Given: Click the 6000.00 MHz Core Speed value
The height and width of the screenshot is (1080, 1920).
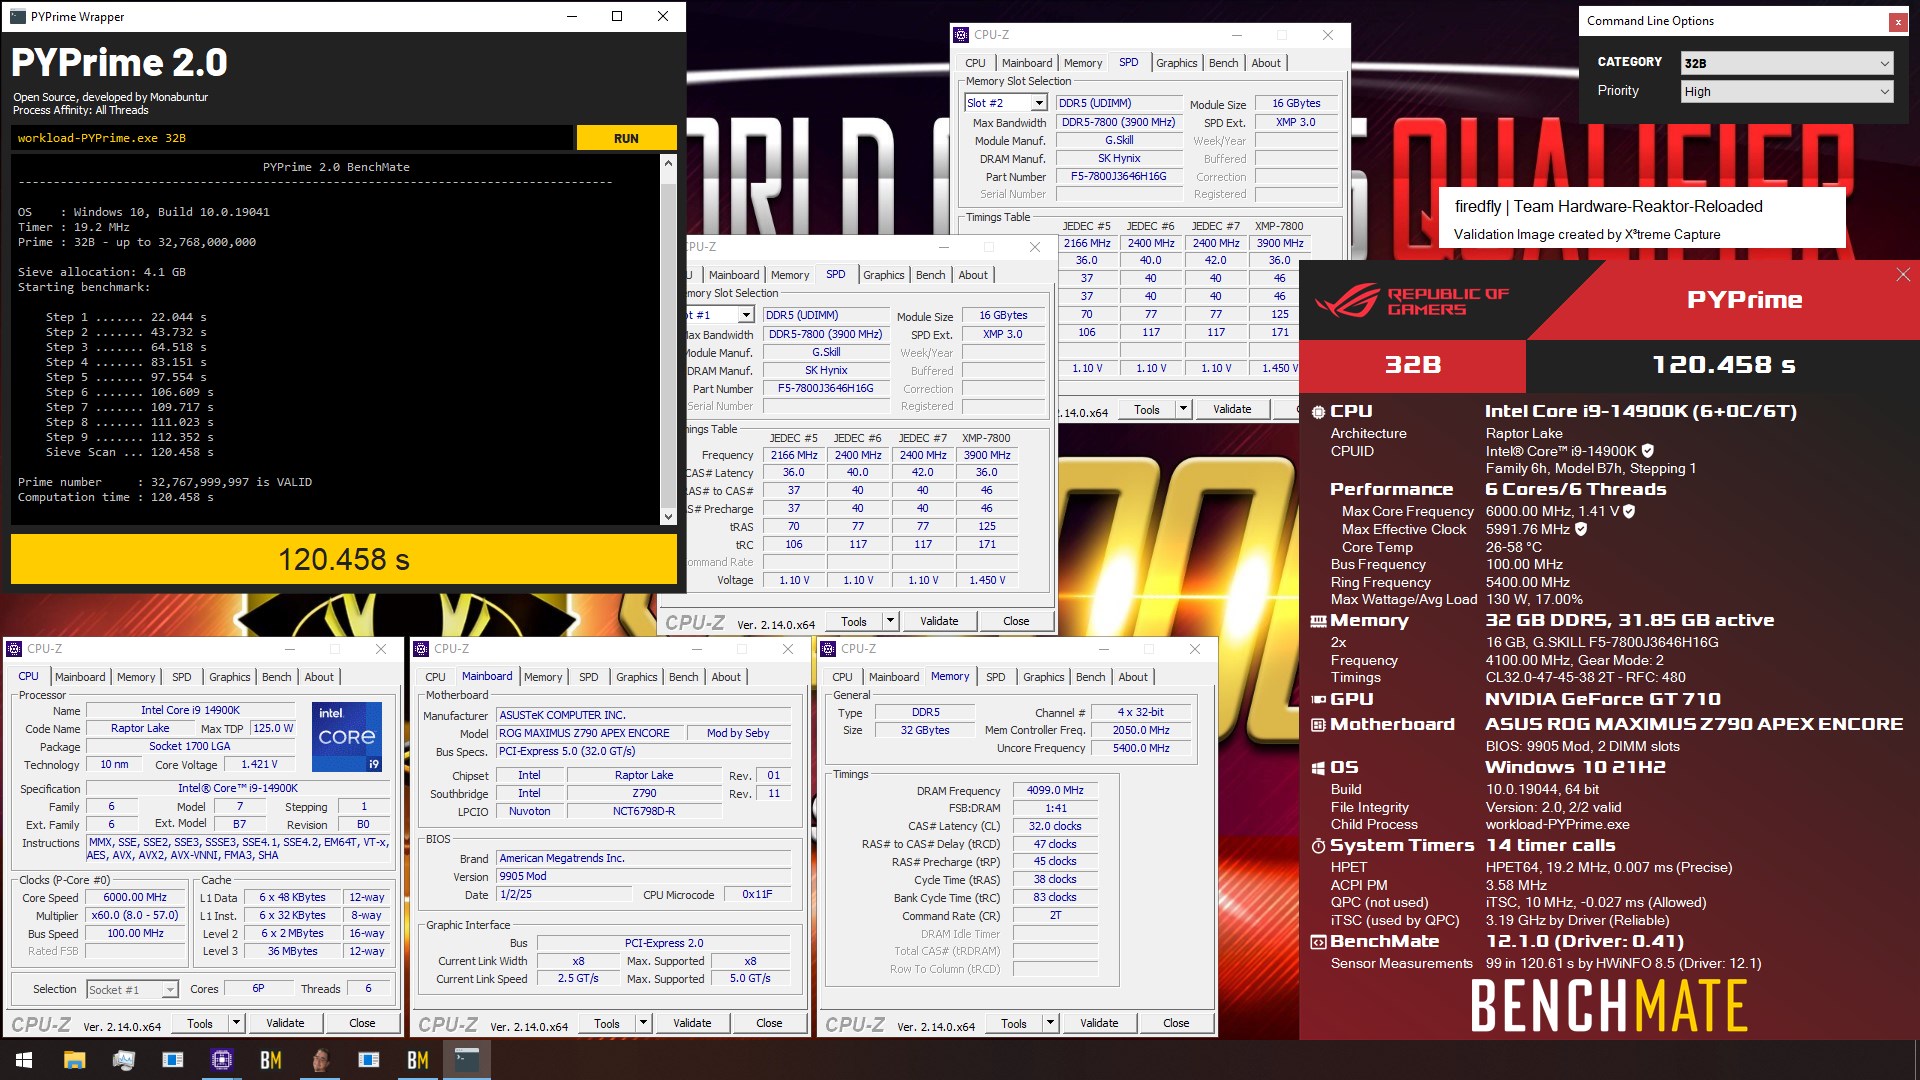Looking at the screenshot, I should 135,897.
